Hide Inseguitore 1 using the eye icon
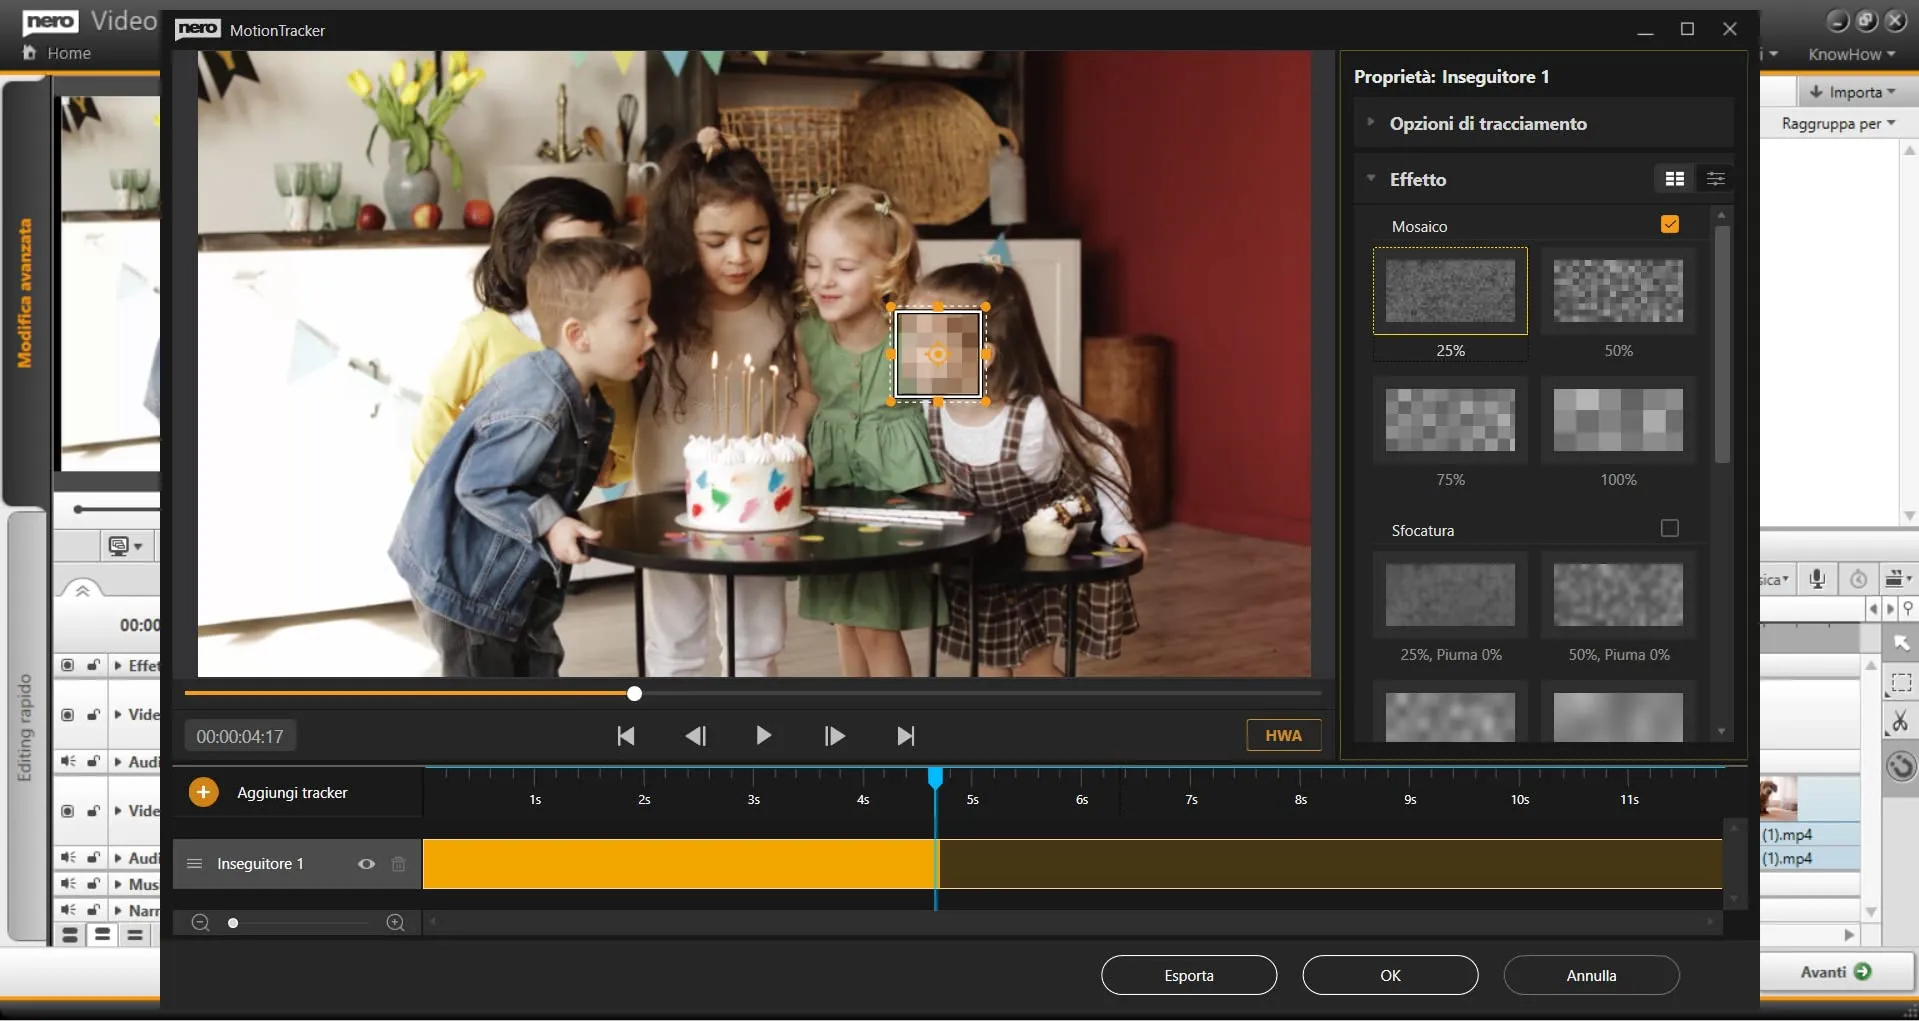This screenshot has width=1919, height=1021. [366, 864]
